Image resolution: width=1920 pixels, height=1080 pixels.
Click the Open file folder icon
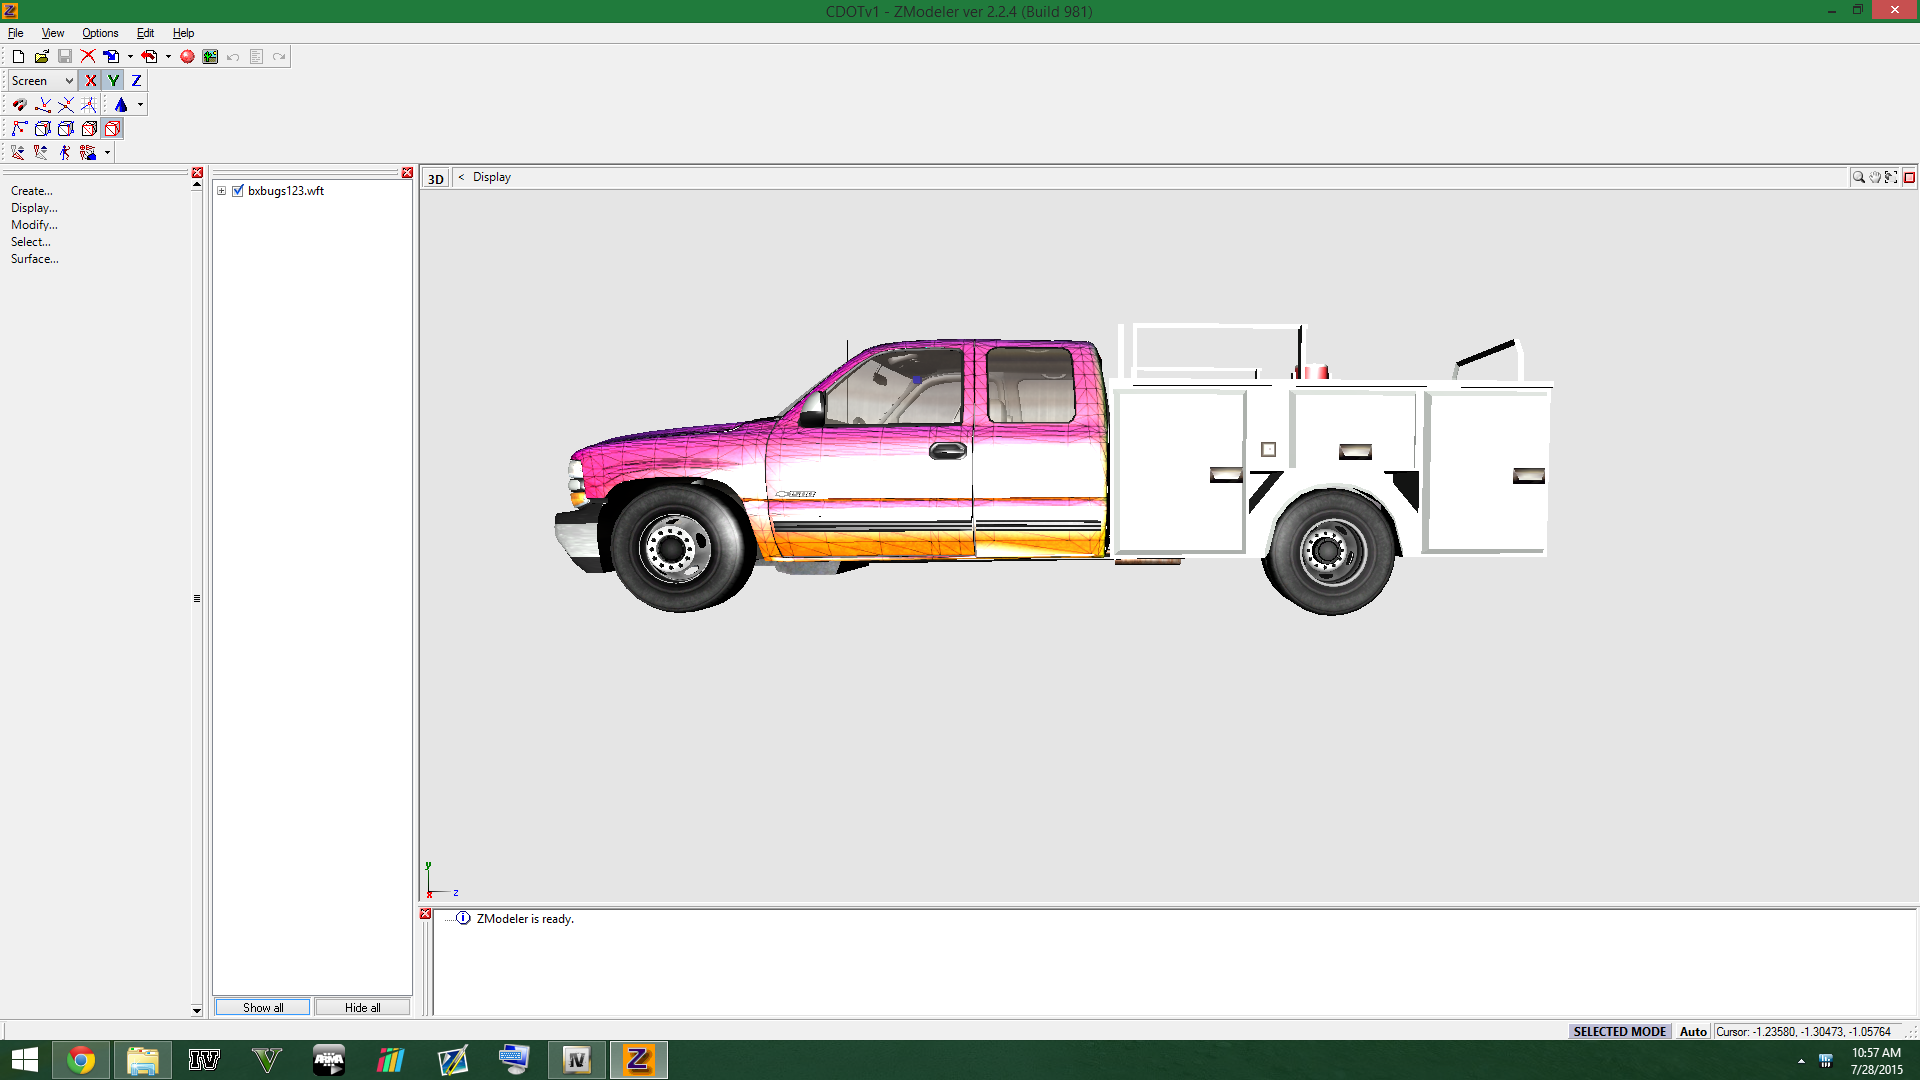pos(41,57)
